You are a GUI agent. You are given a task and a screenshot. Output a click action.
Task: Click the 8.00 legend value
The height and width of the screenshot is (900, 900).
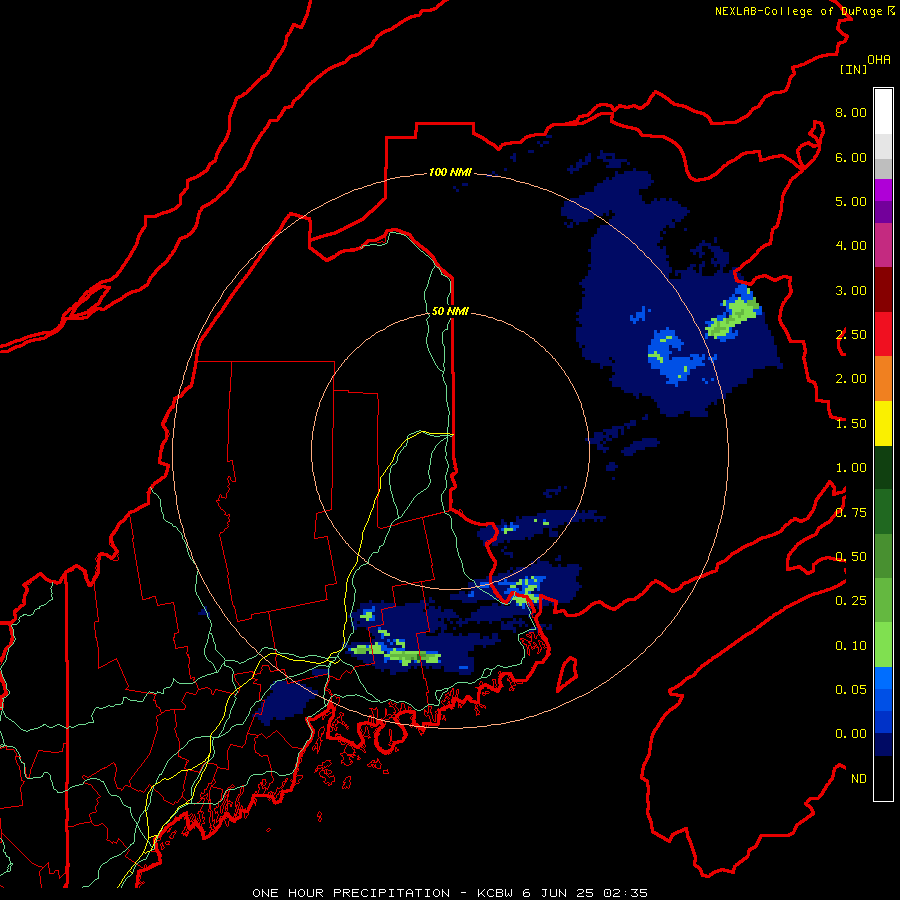[x=851, y=112]
